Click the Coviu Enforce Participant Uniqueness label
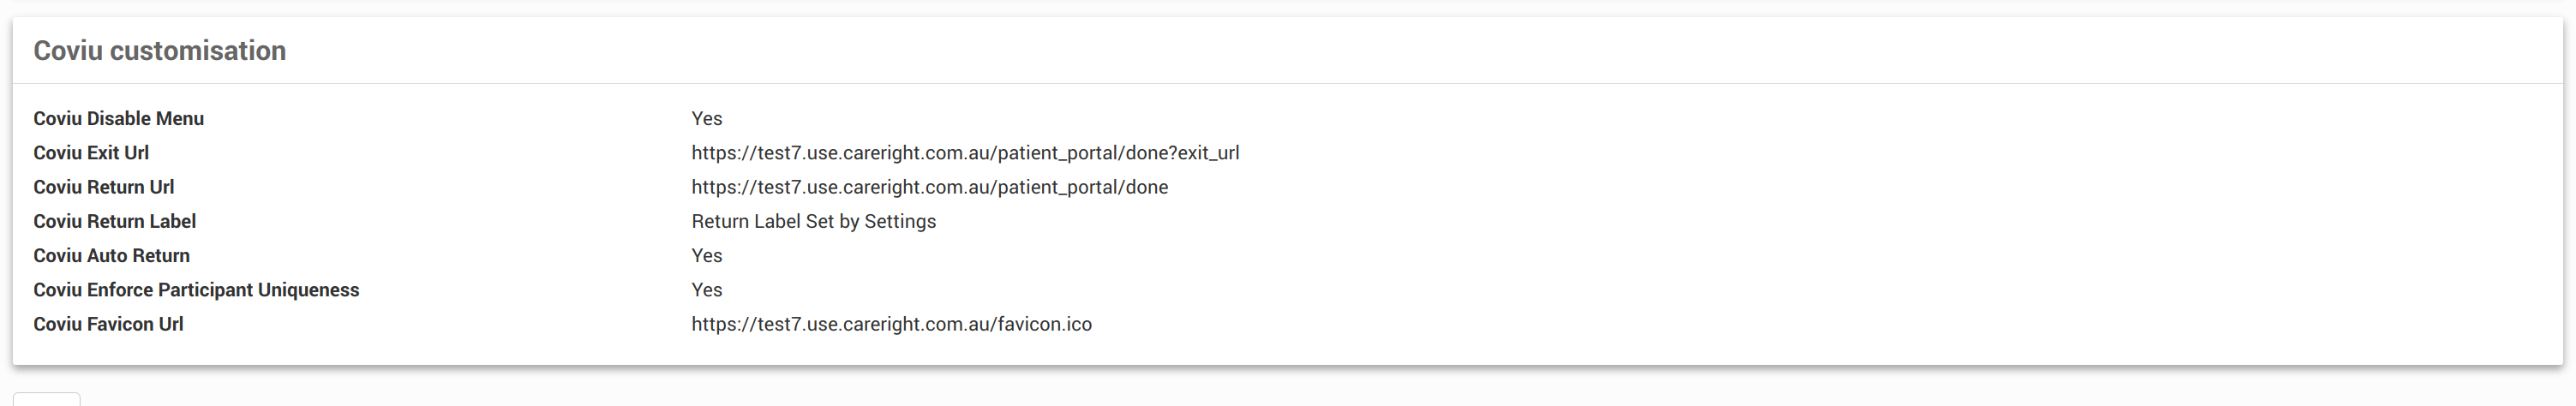The width and height of the screenshot is (2576, 406). (x=196, y=290)
